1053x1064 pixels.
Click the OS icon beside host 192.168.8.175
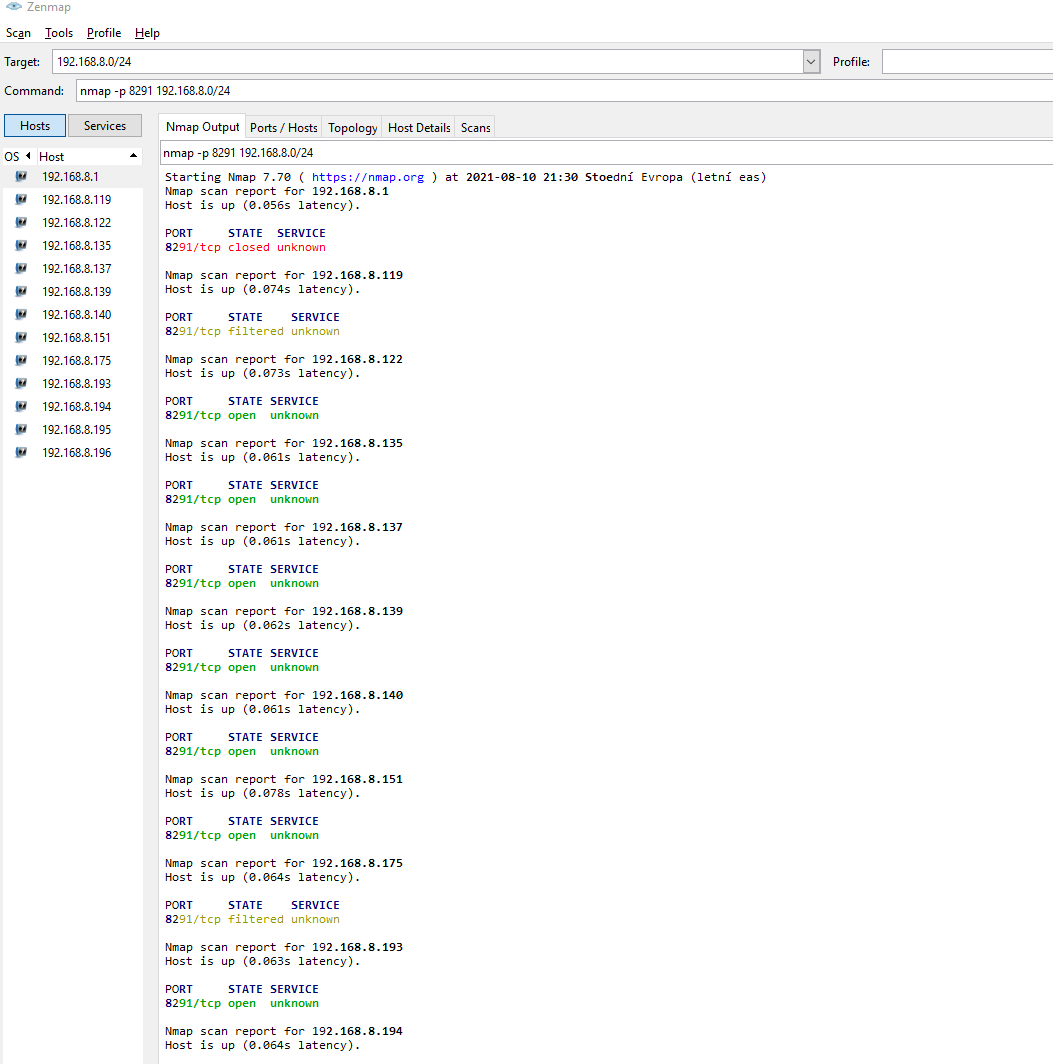coord(21,361)
